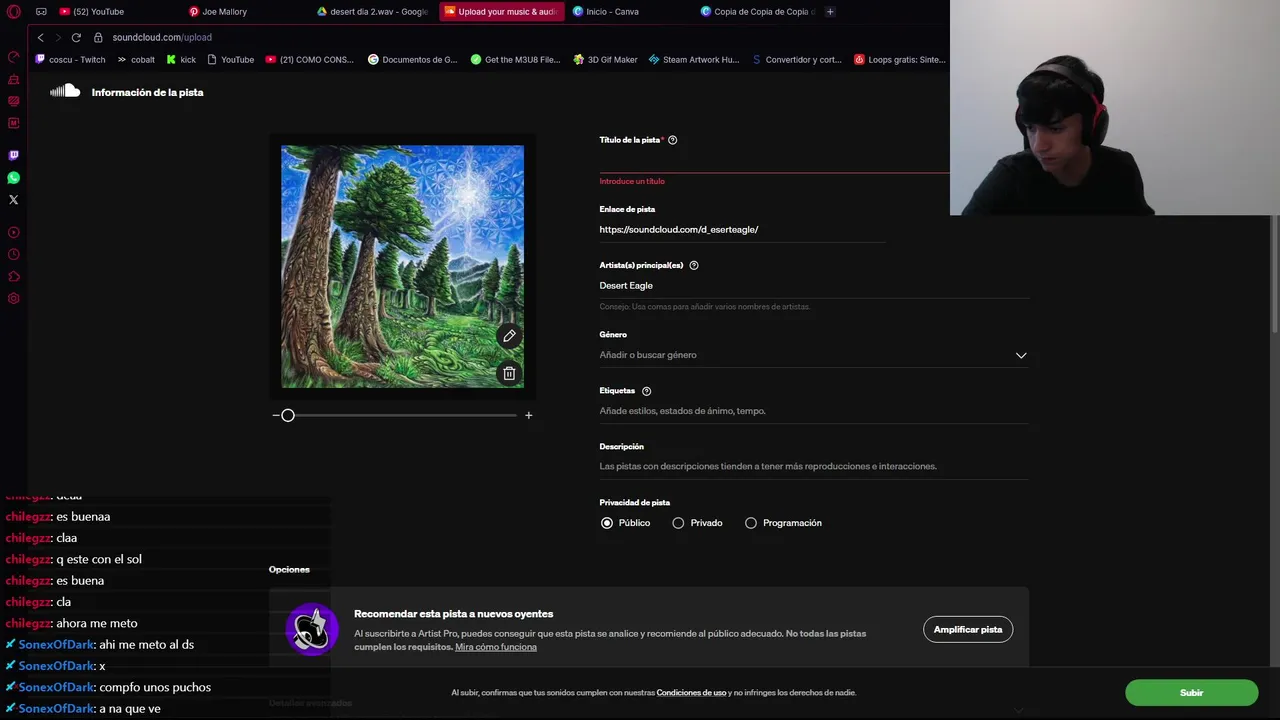
Task: Open the striped monitor icon in the sidebar
Action: point(13,101)
